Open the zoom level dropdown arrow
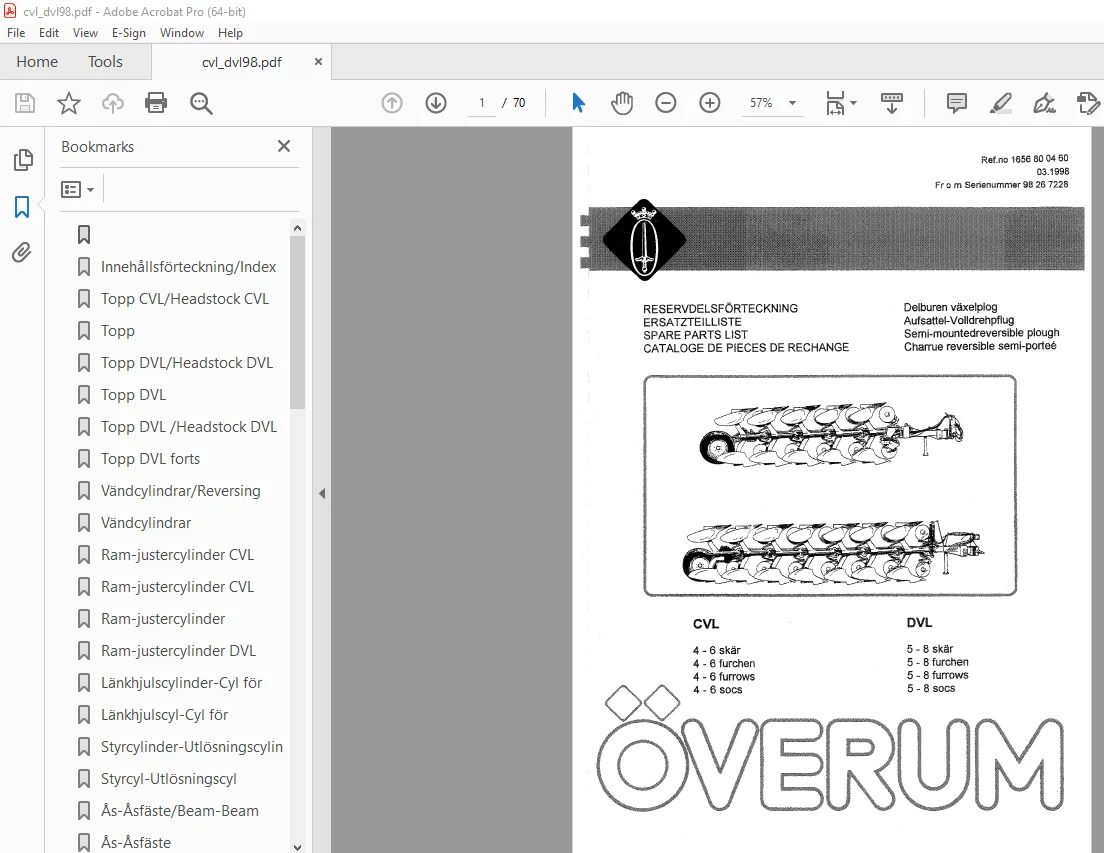 click(792, 103)
